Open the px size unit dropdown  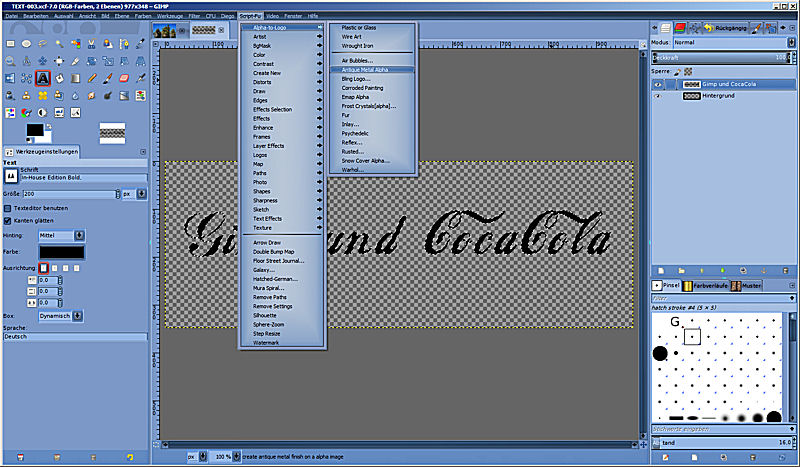(x=134, y=194)
